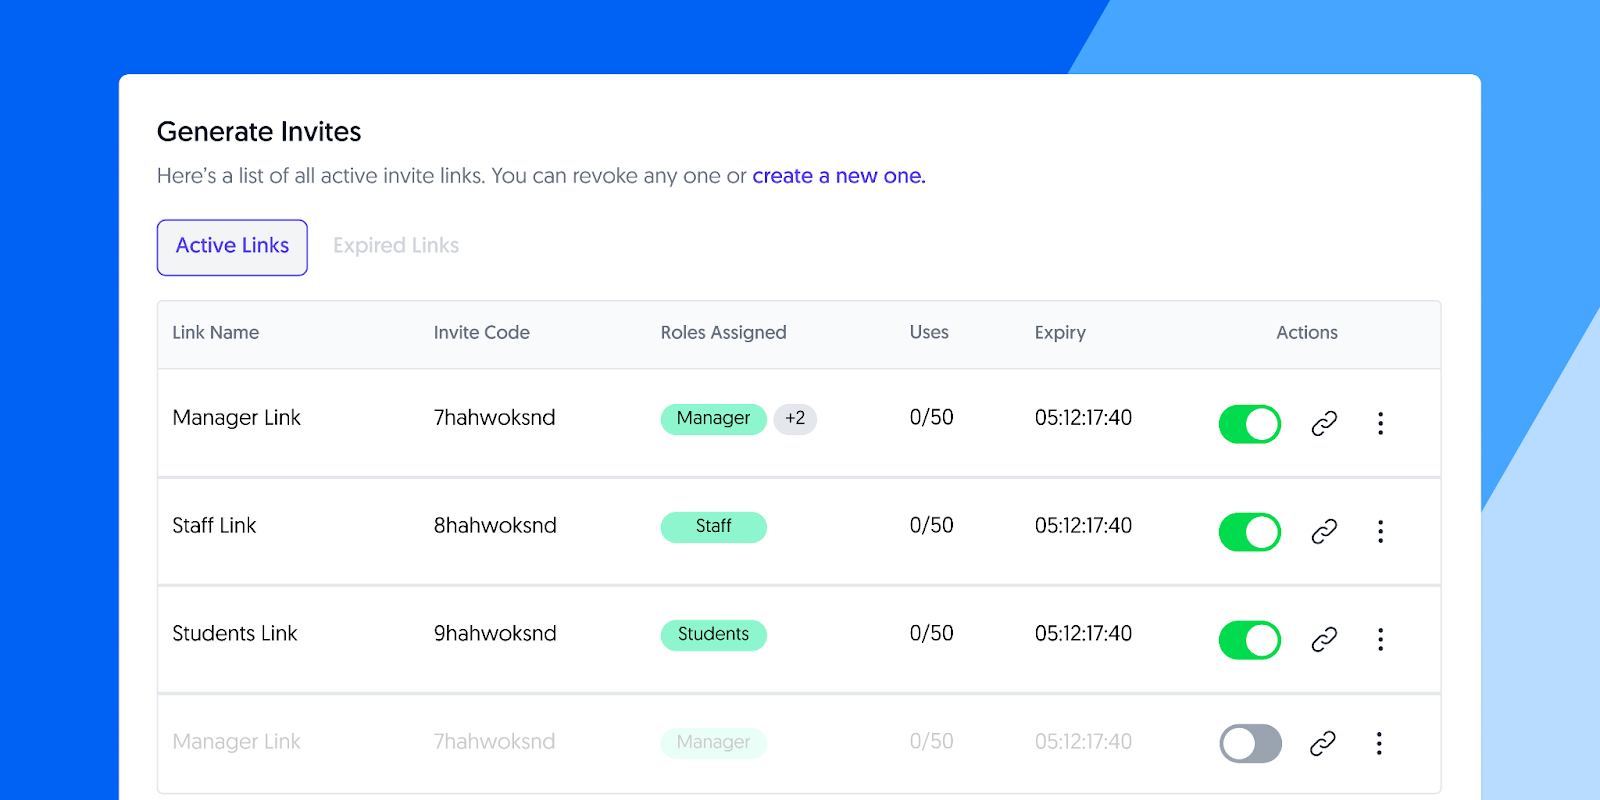The width and height of the screenshot is (1600, 800).
Task: Switch to the Expired Links tab
Action: [x=396, y=246]
